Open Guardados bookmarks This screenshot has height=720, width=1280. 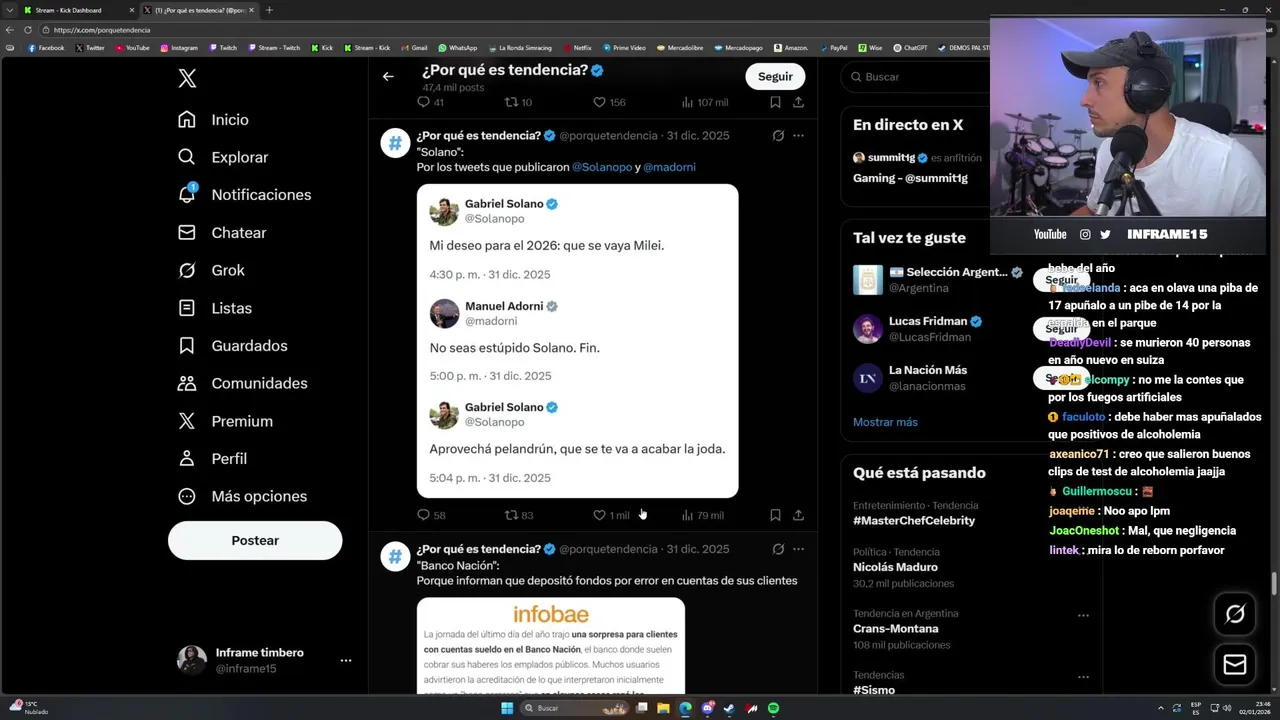pyautogui.click(x=232, y=346)
